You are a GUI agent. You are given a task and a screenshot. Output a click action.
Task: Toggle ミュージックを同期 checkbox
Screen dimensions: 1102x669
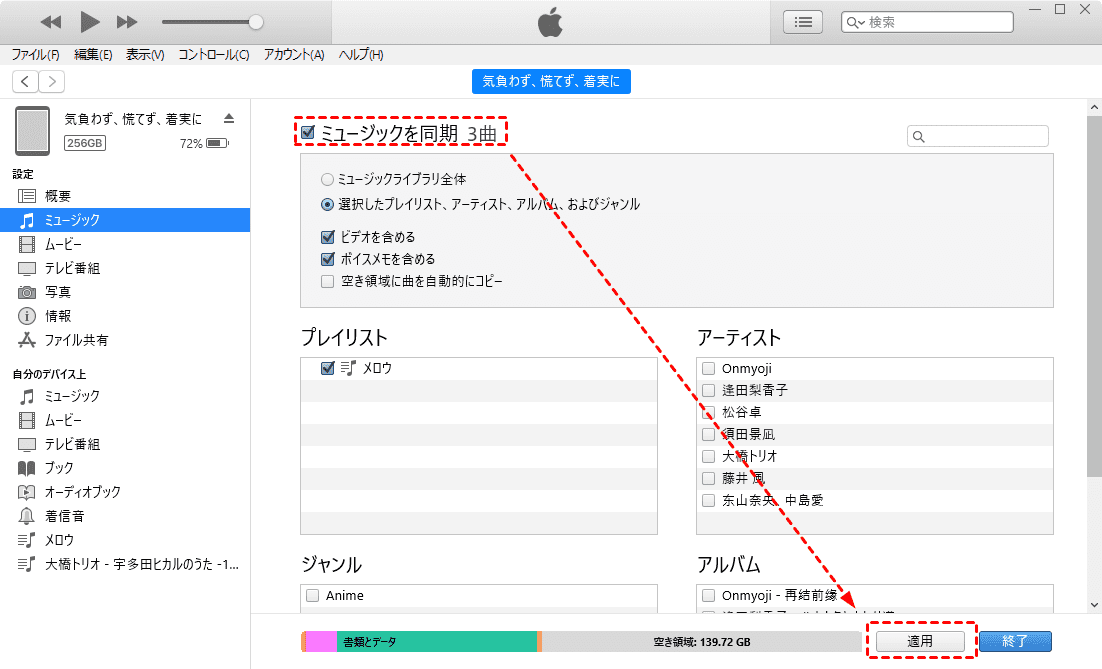pos(308,132)
